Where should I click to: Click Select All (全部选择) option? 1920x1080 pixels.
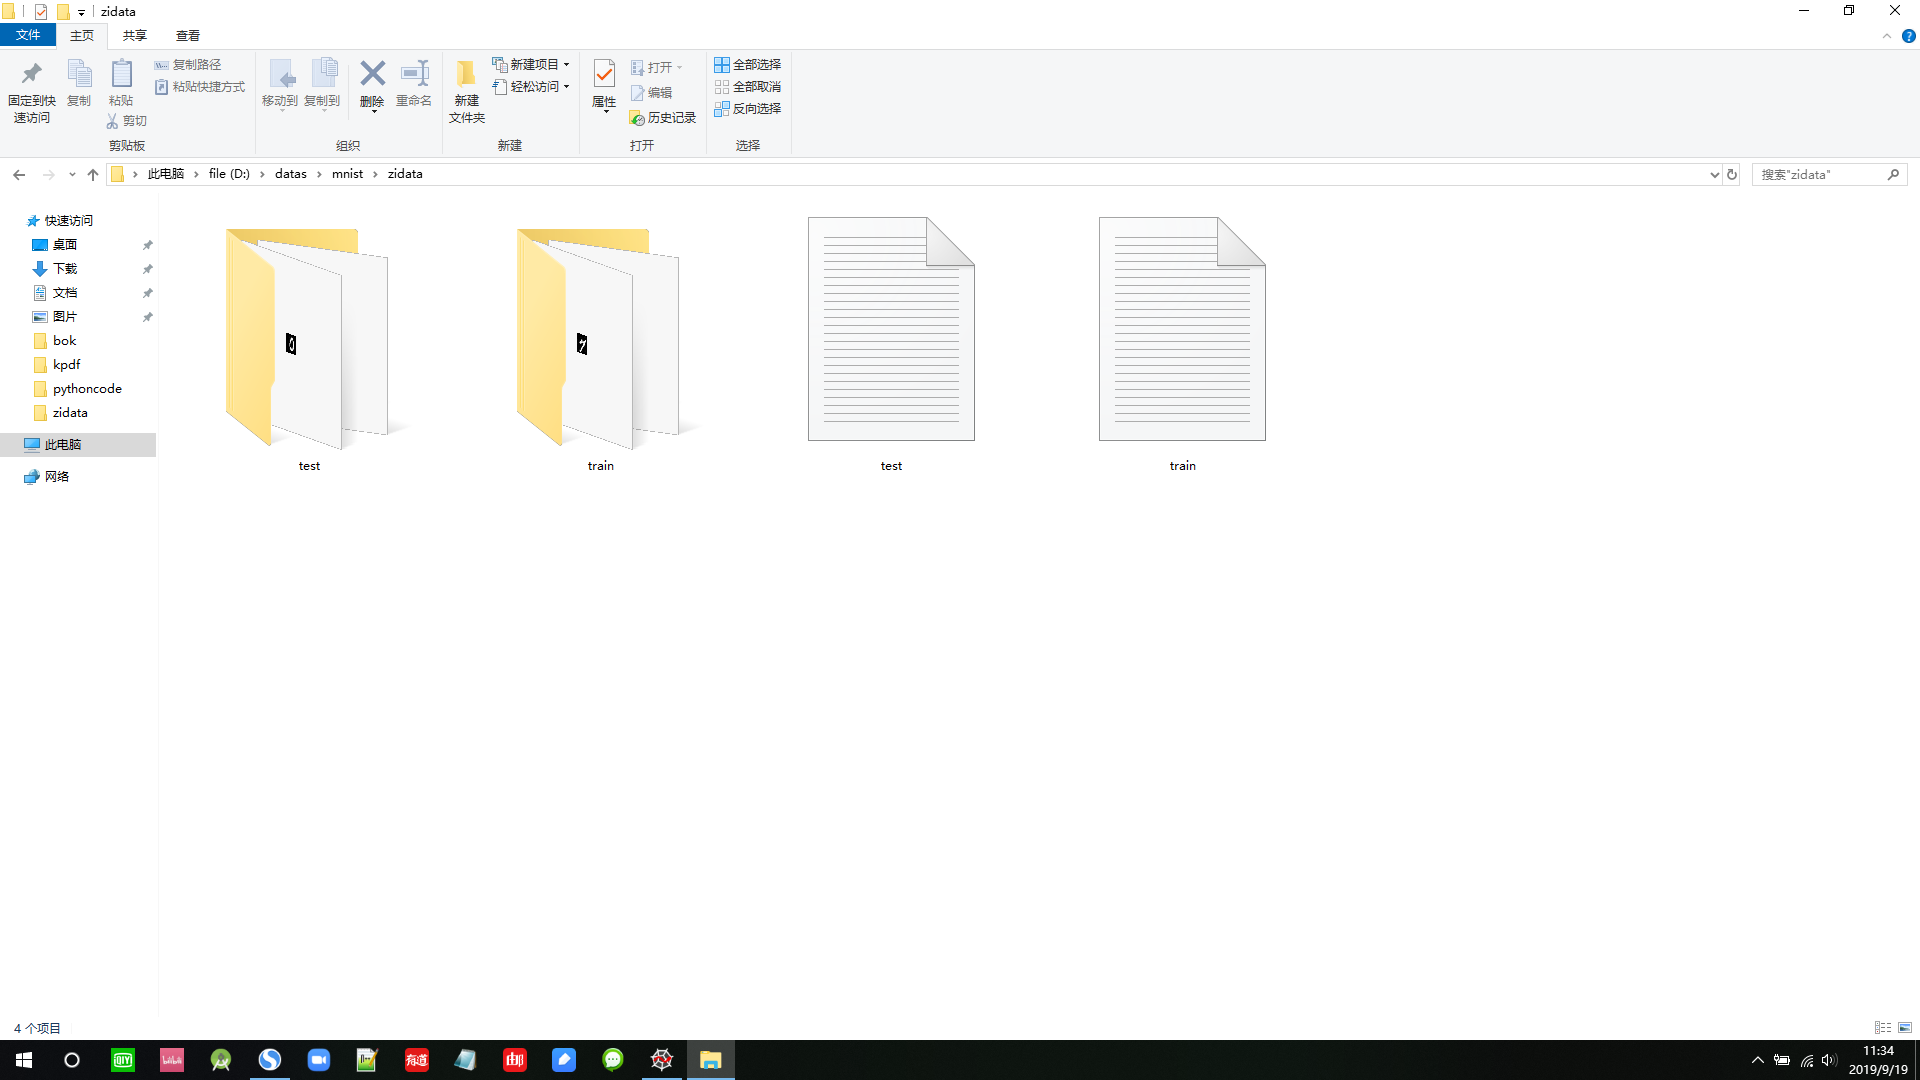tap(747, 65)
